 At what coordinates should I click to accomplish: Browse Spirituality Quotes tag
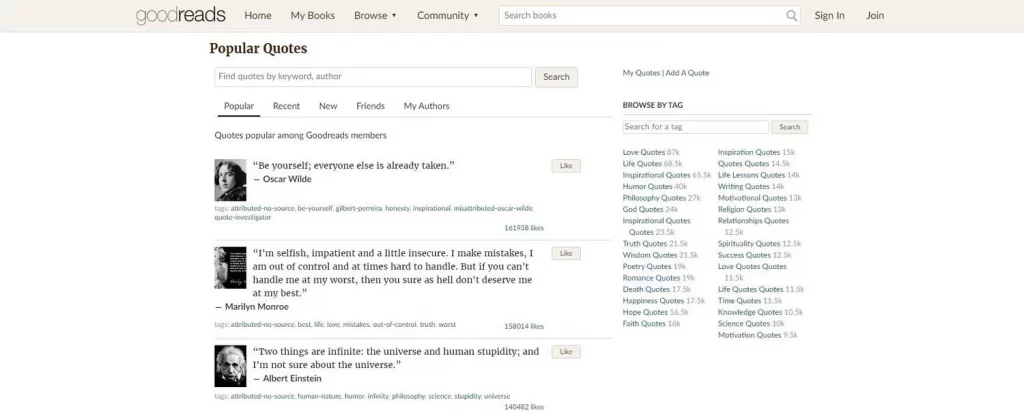coord(749,244)
